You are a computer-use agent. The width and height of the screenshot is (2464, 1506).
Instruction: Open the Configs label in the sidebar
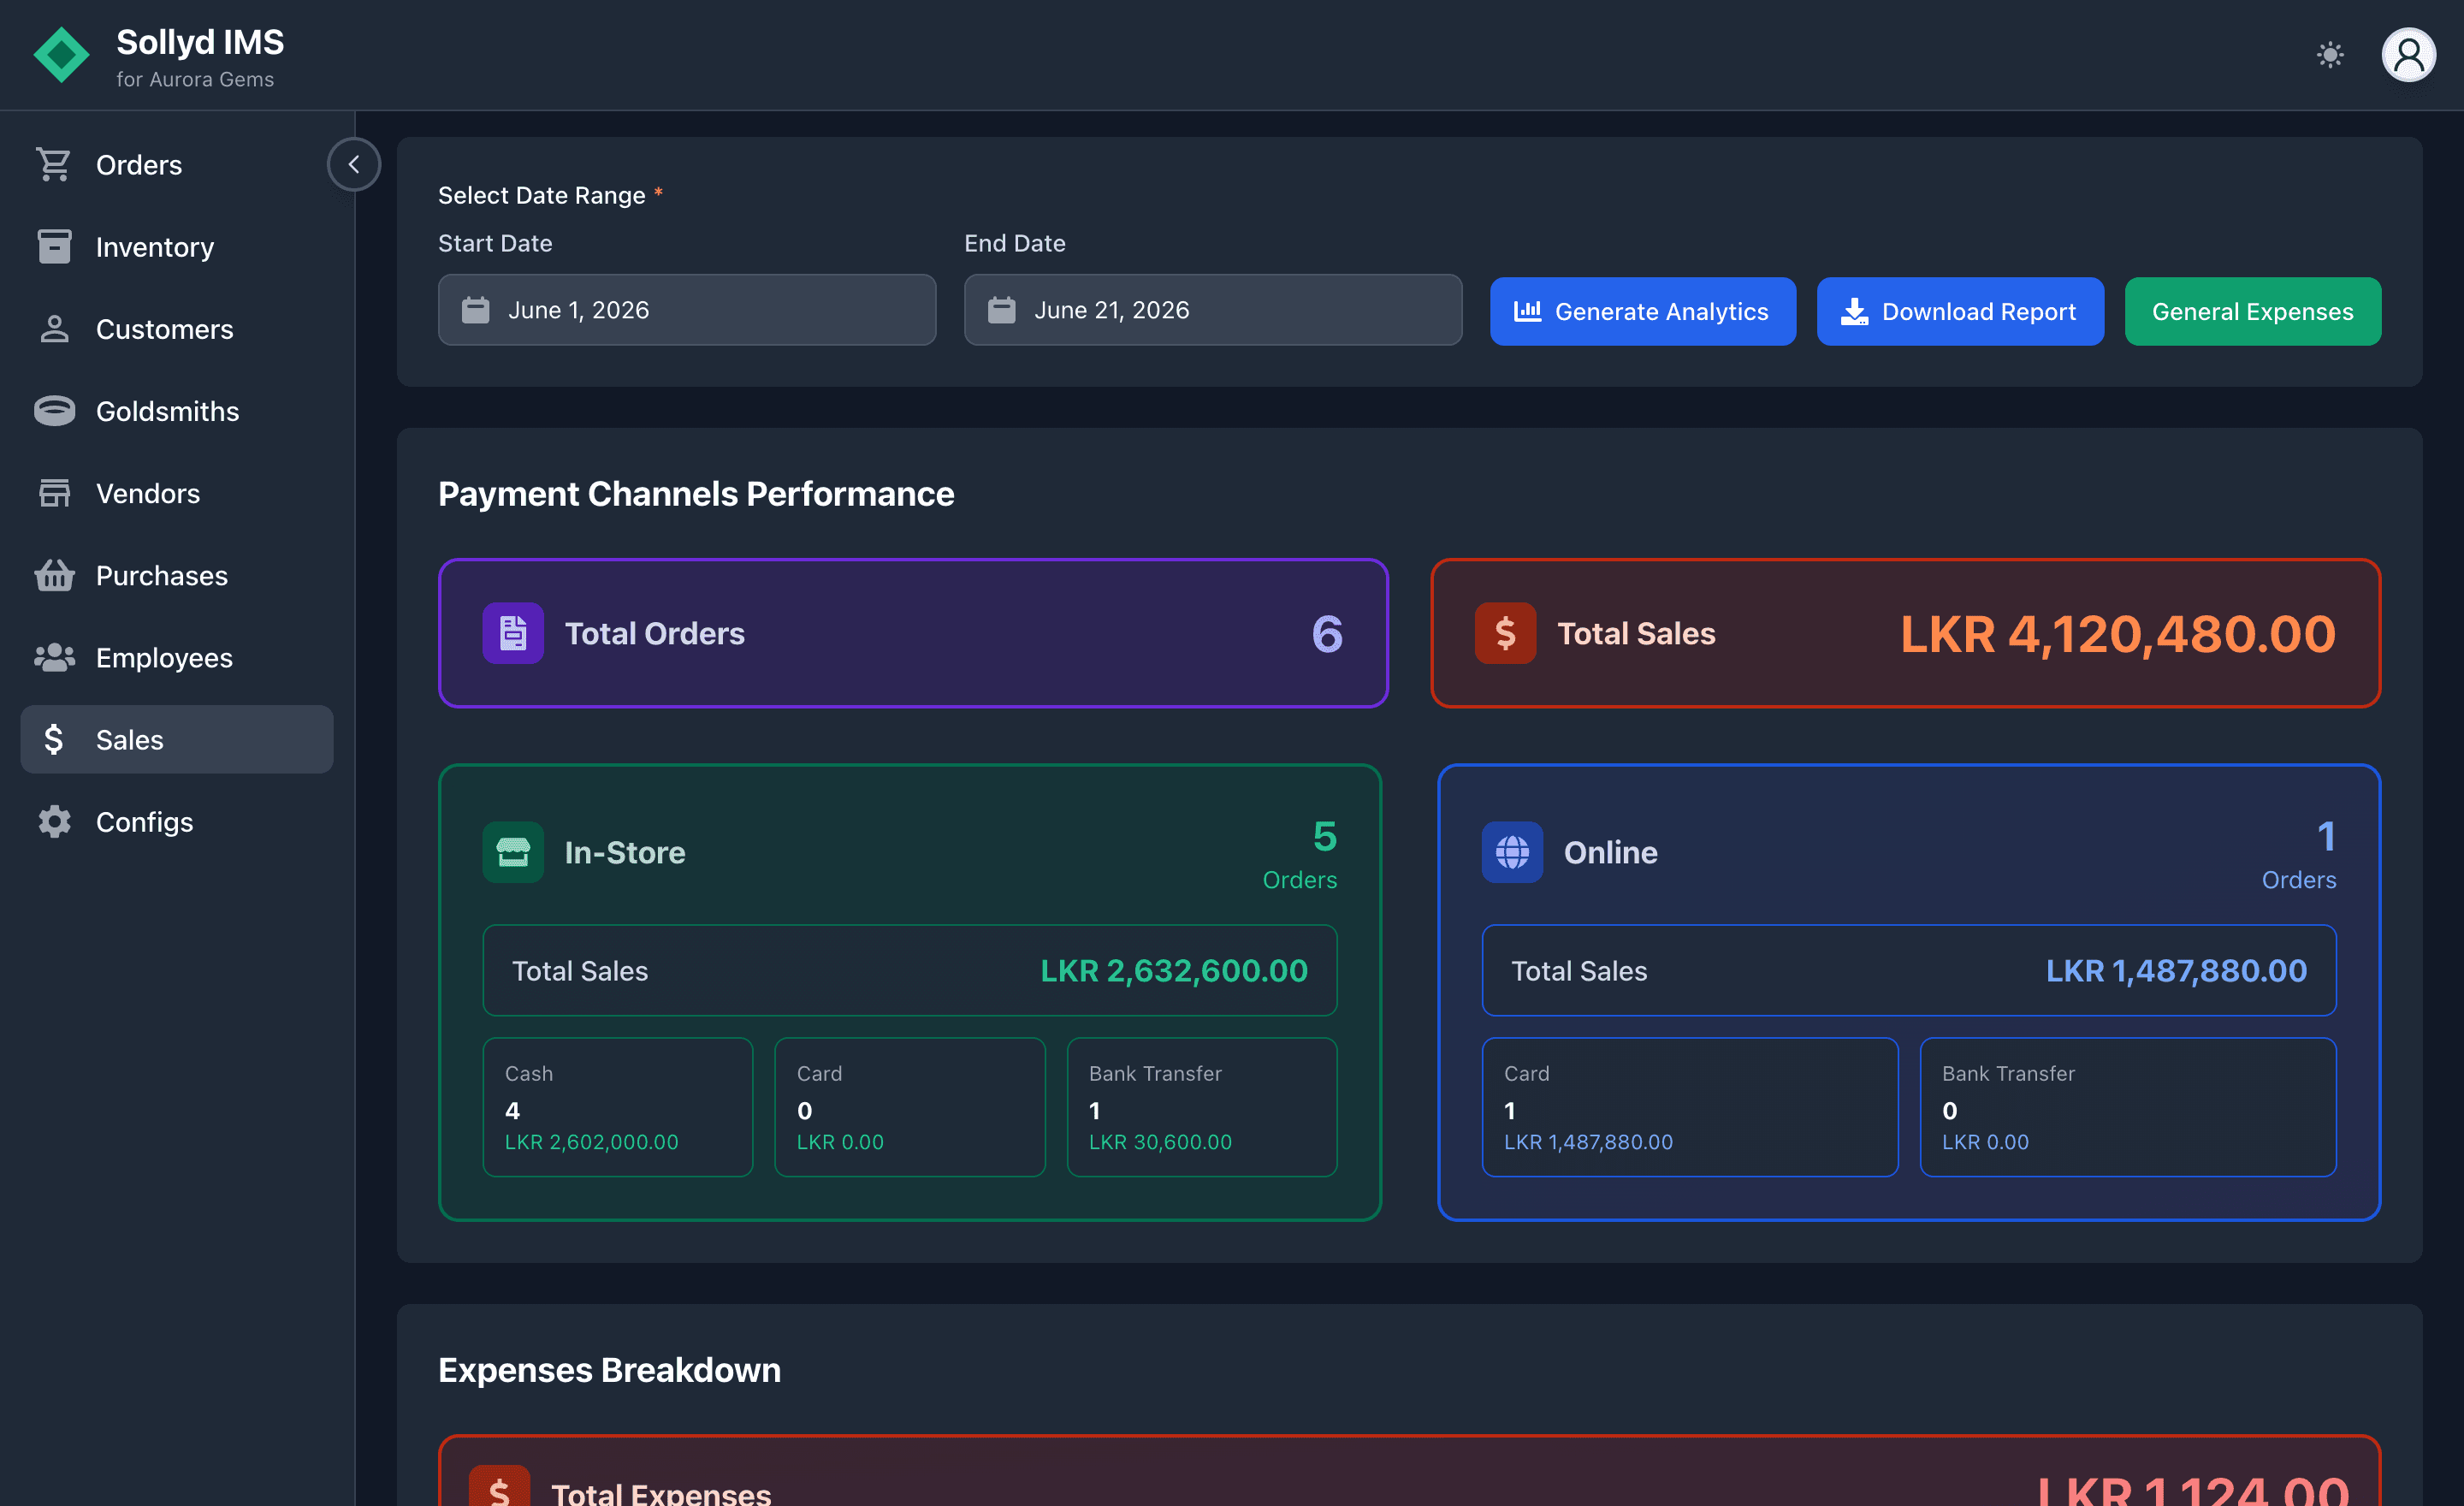[x=145, y=822]
